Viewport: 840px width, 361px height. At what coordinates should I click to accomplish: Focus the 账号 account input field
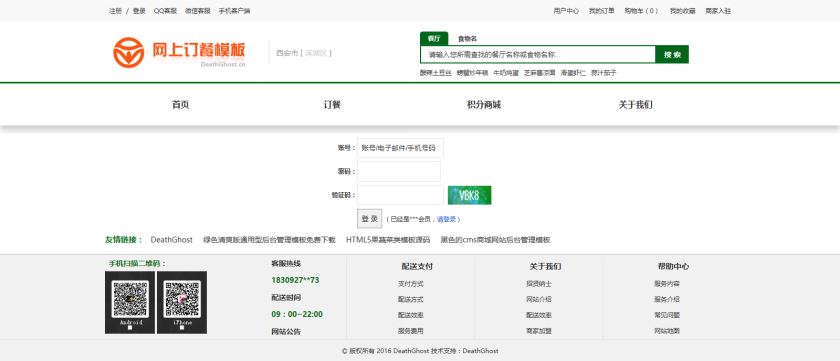(400, 148)
